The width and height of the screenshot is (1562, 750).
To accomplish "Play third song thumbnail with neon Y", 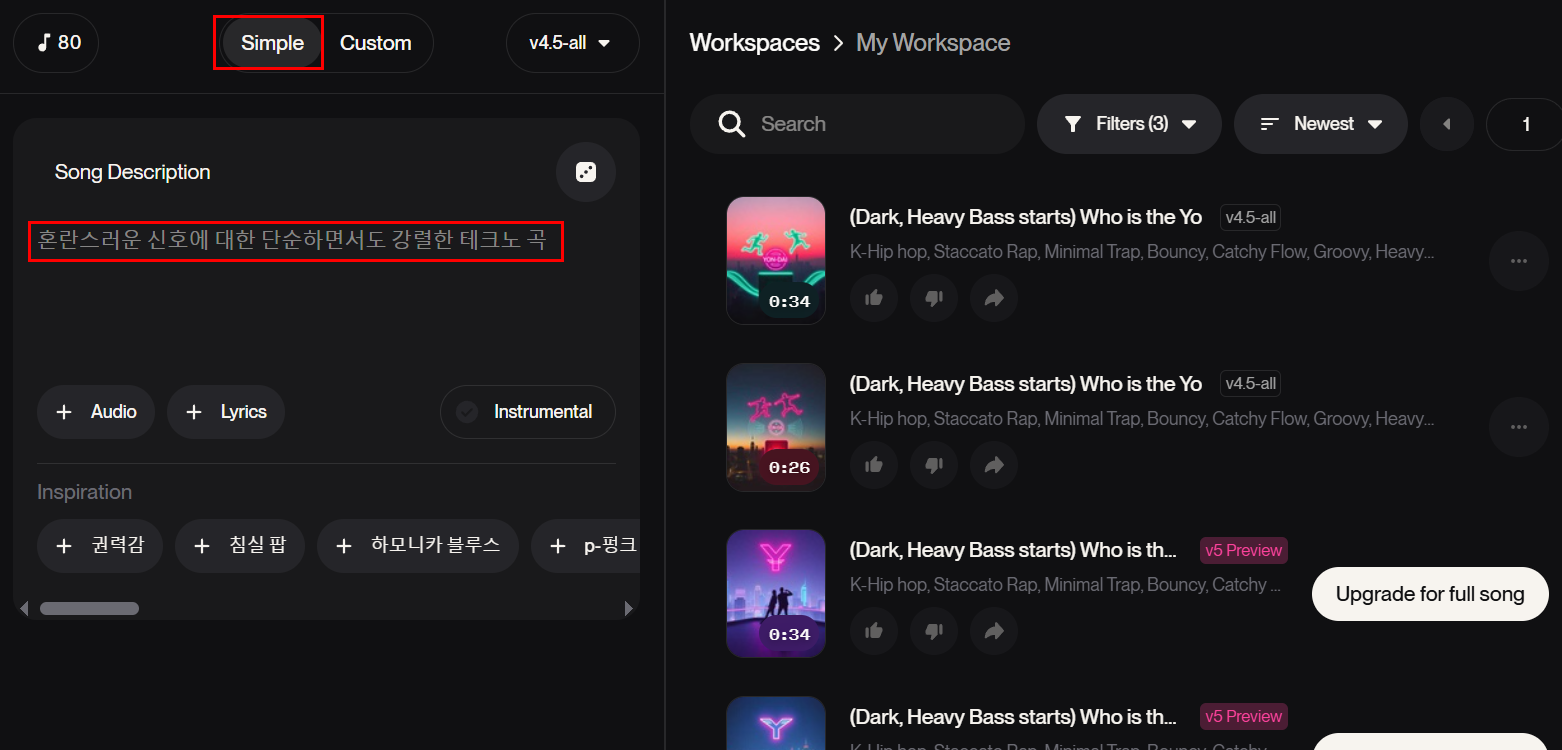I will (776, 594).
